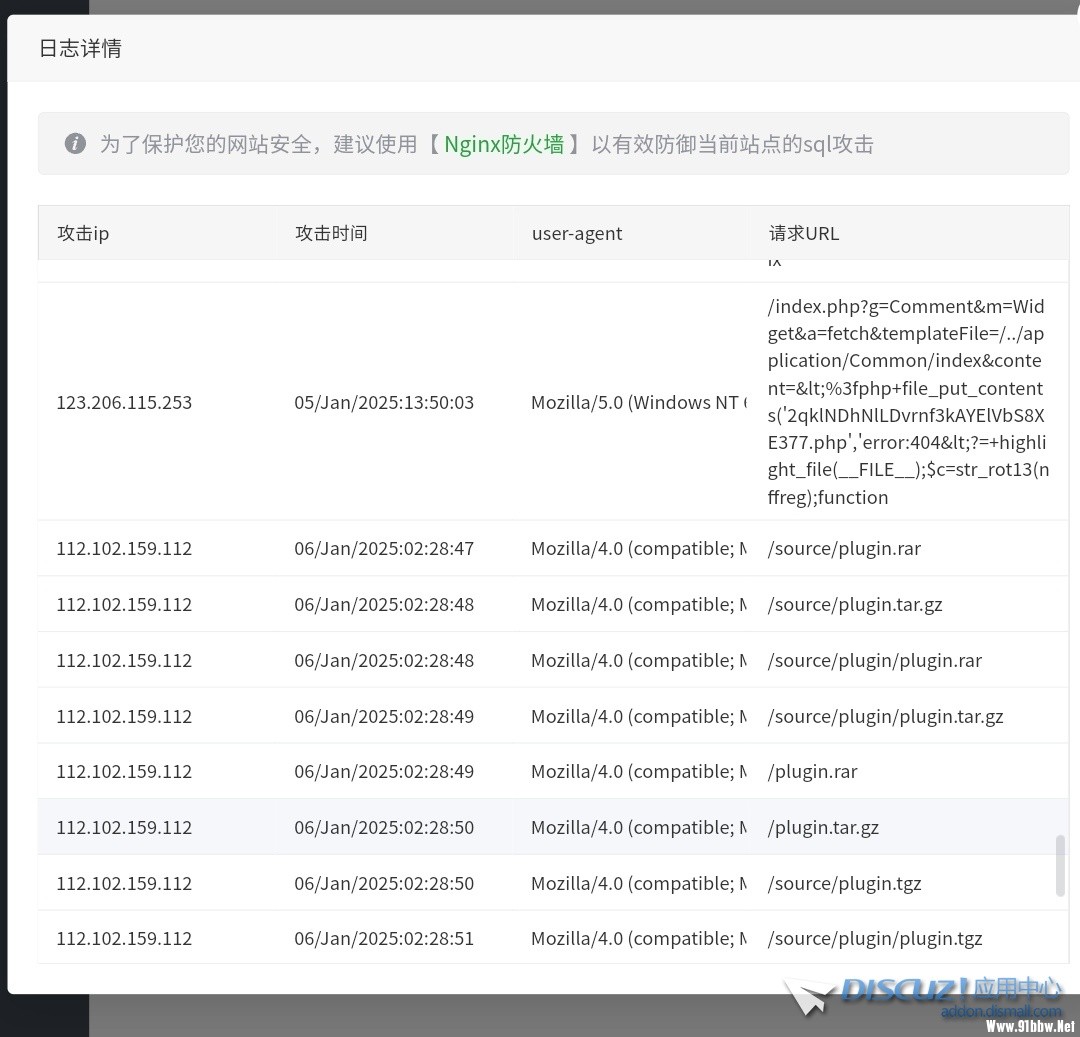Click the highlighted /plugin.tar.gz row URL
Image resolution: width=1080 pixels, height=1037 pixels.
tap(823, 827)
